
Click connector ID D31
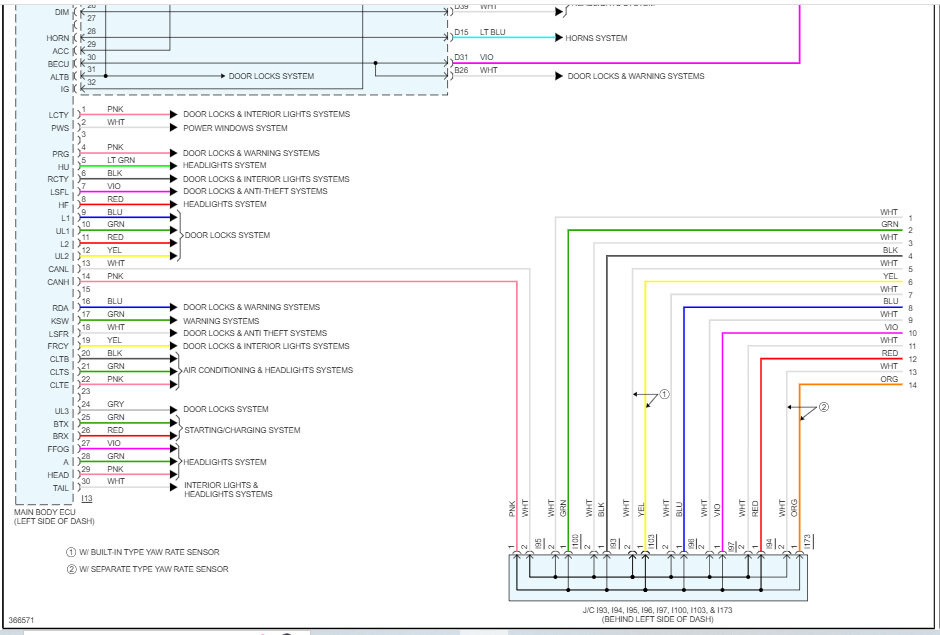pyautogui.click(x=461, y=57)
